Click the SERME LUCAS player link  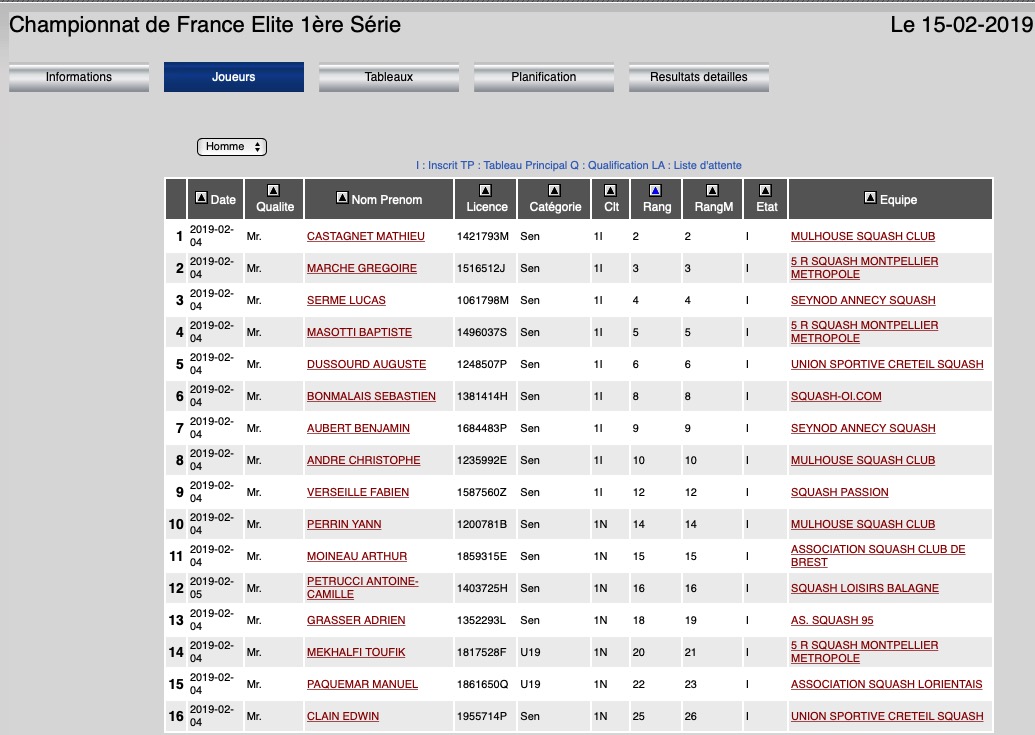(346, 300)
